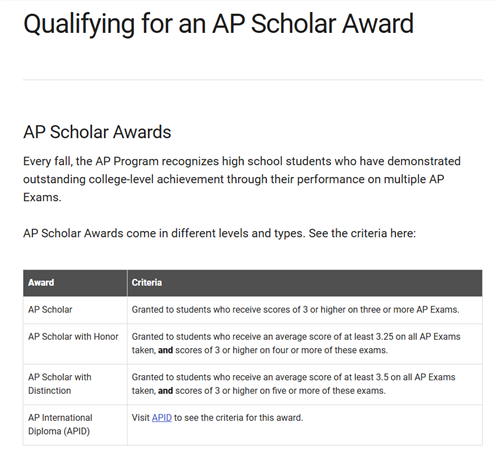Image resolution: width=500 pixels, height=451 pixels.
Task: Click the 'Every fall, the AP Program' paragraph
Action: (242, 179)
